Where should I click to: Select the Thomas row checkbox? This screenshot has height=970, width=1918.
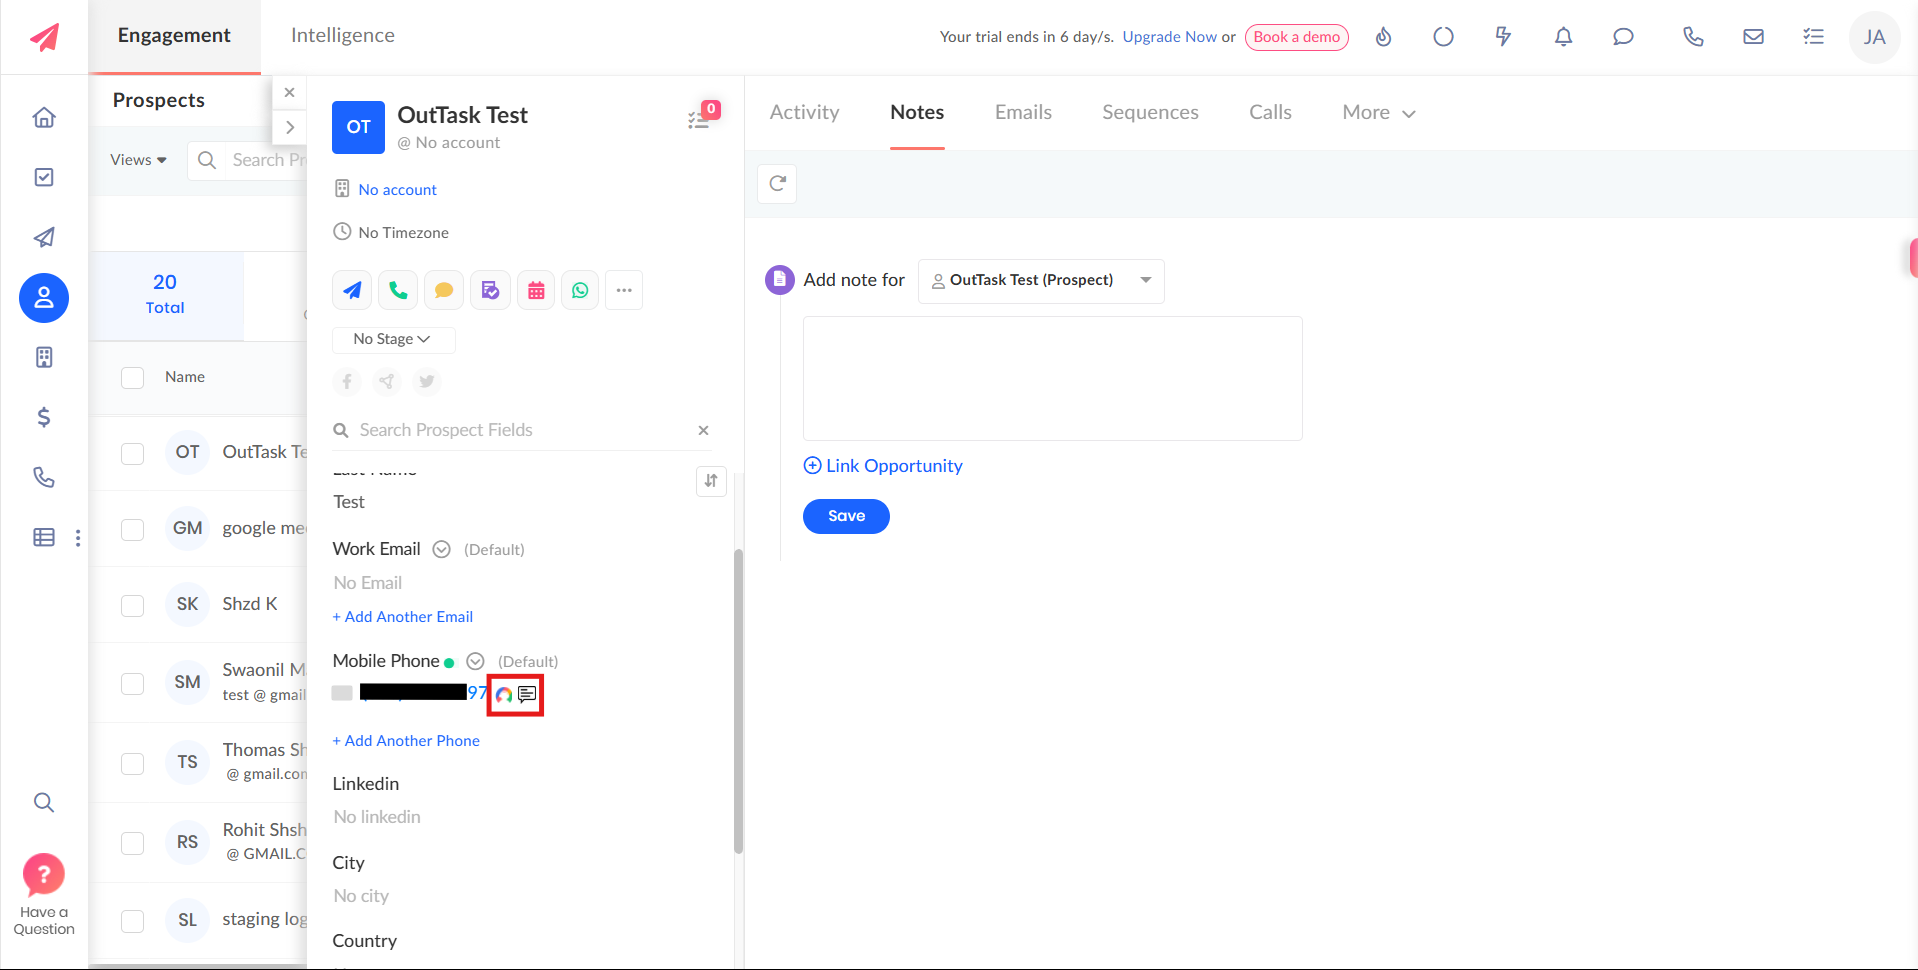click(x=132, y=763)
